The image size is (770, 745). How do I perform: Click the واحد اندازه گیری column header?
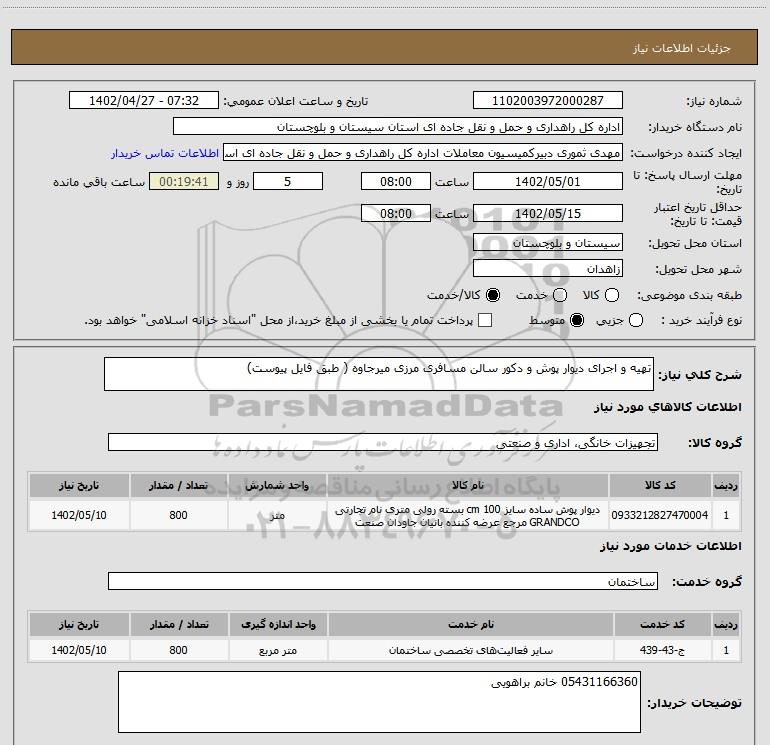[x=278, y=624]
